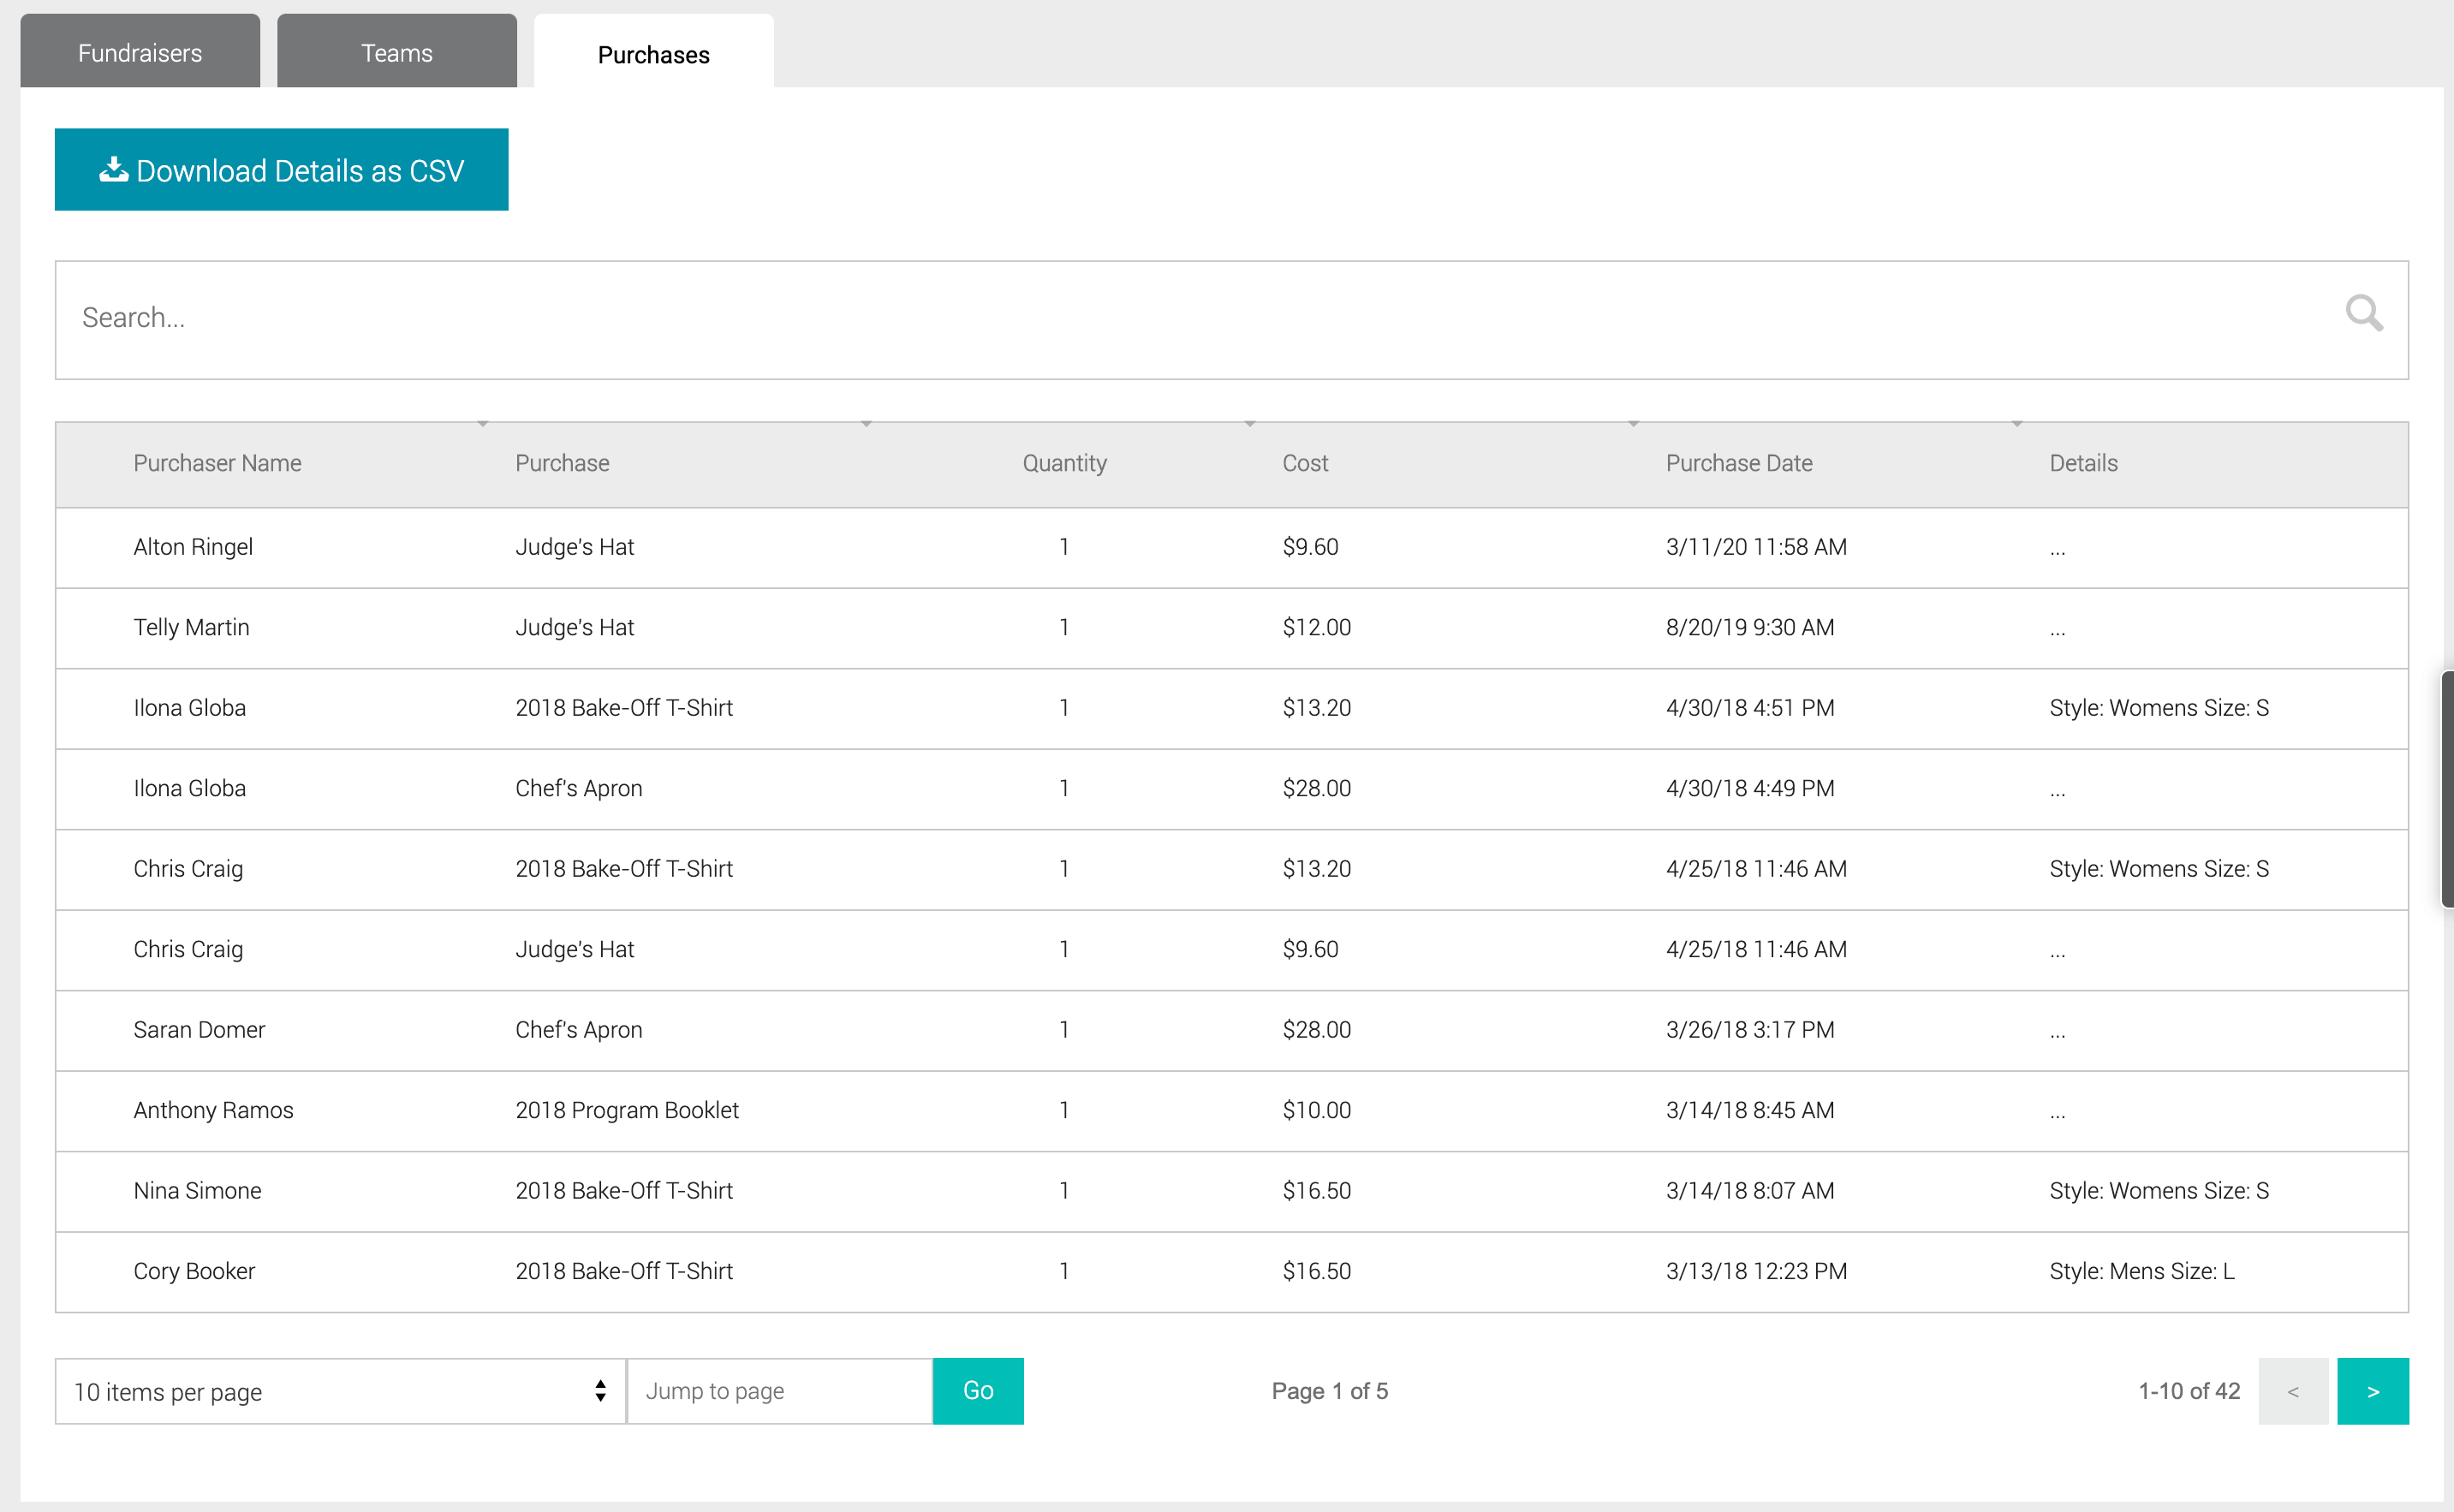The width and height of the screenshot is (2454, 1512).
Task: Open the Cost column sort arrow
Action: (1633, 425)
